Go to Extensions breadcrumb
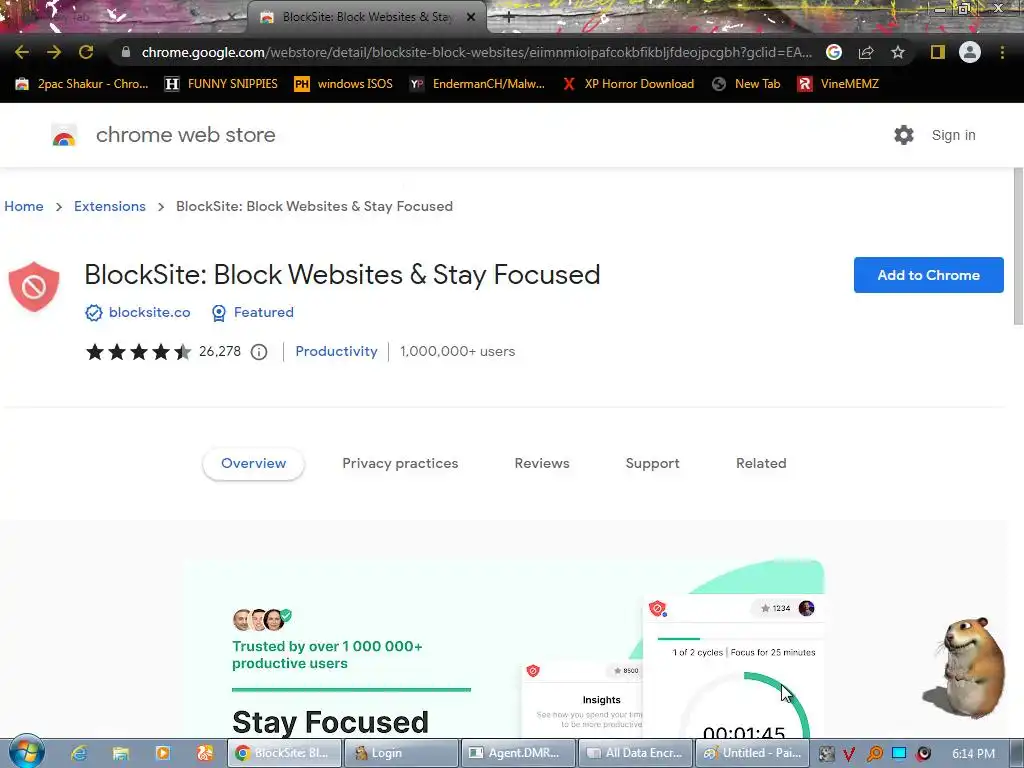This screenshot has height=768, width=1024. tap(110, 206)
